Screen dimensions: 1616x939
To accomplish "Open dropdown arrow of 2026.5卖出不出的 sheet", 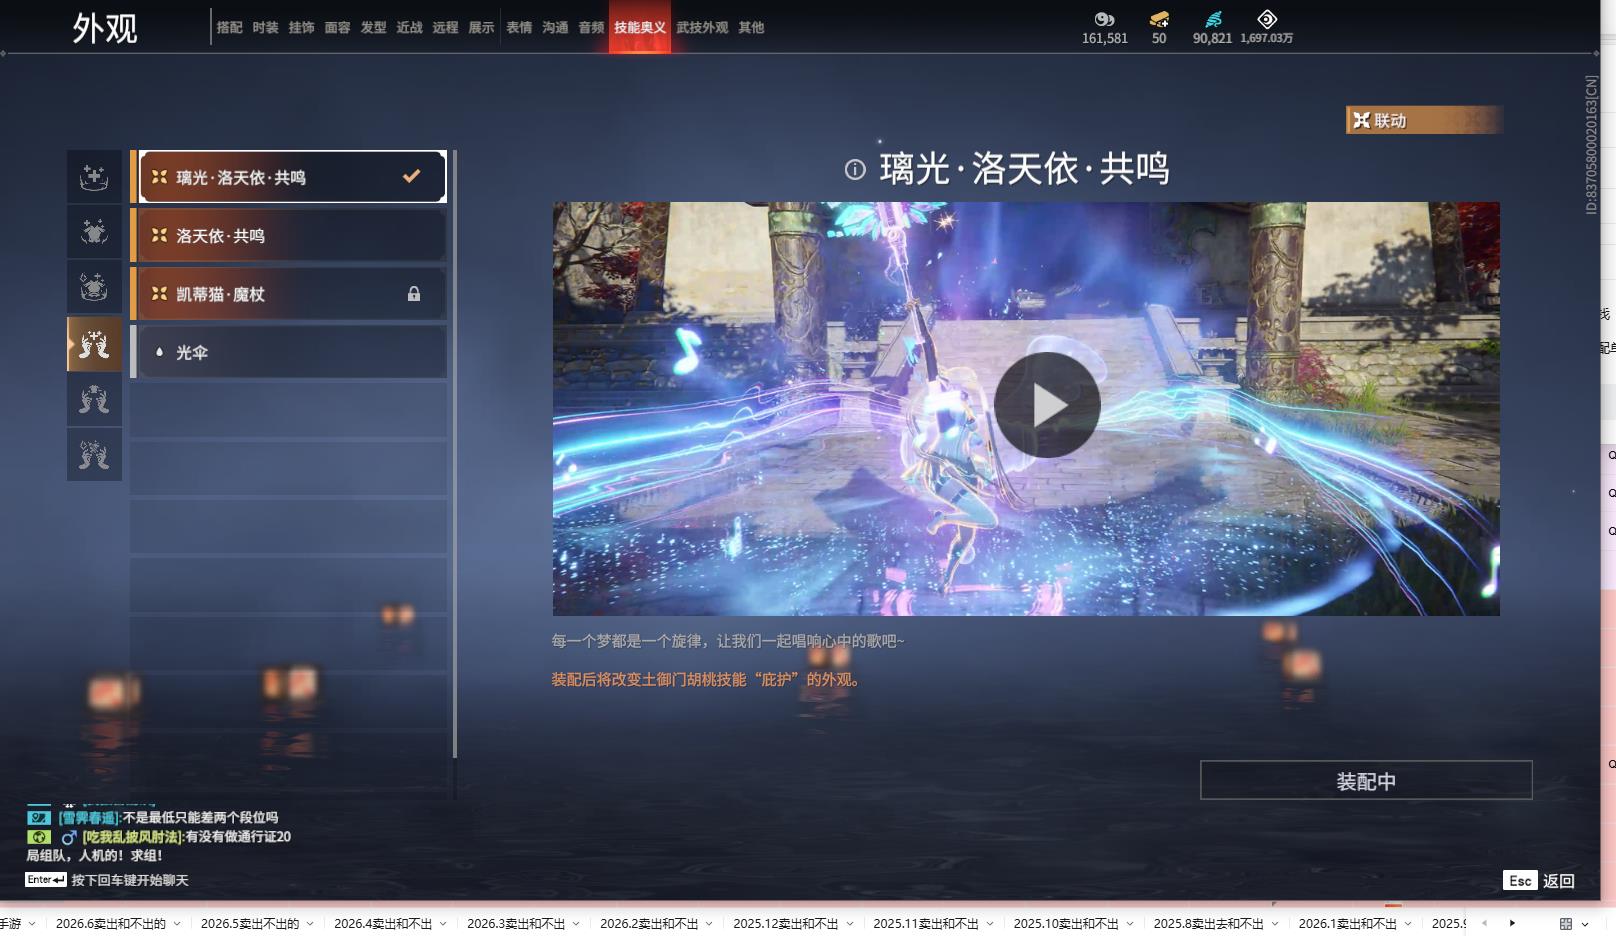I will pos(310,924).
